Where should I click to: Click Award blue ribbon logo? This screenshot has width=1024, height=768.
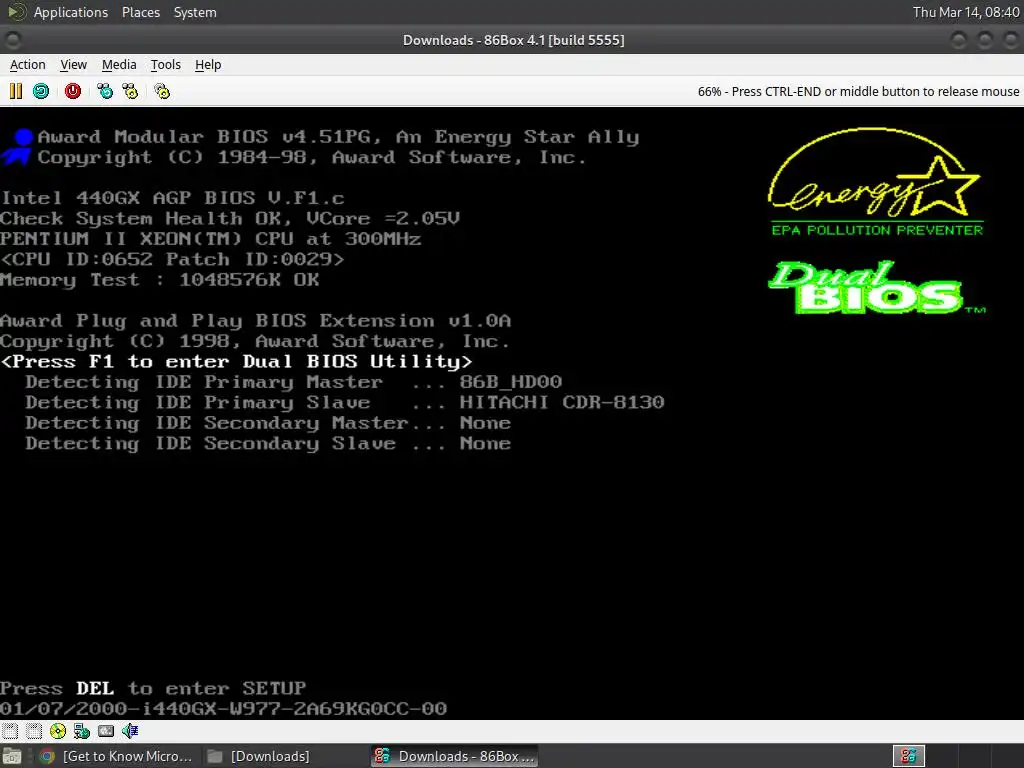(18, 147)
